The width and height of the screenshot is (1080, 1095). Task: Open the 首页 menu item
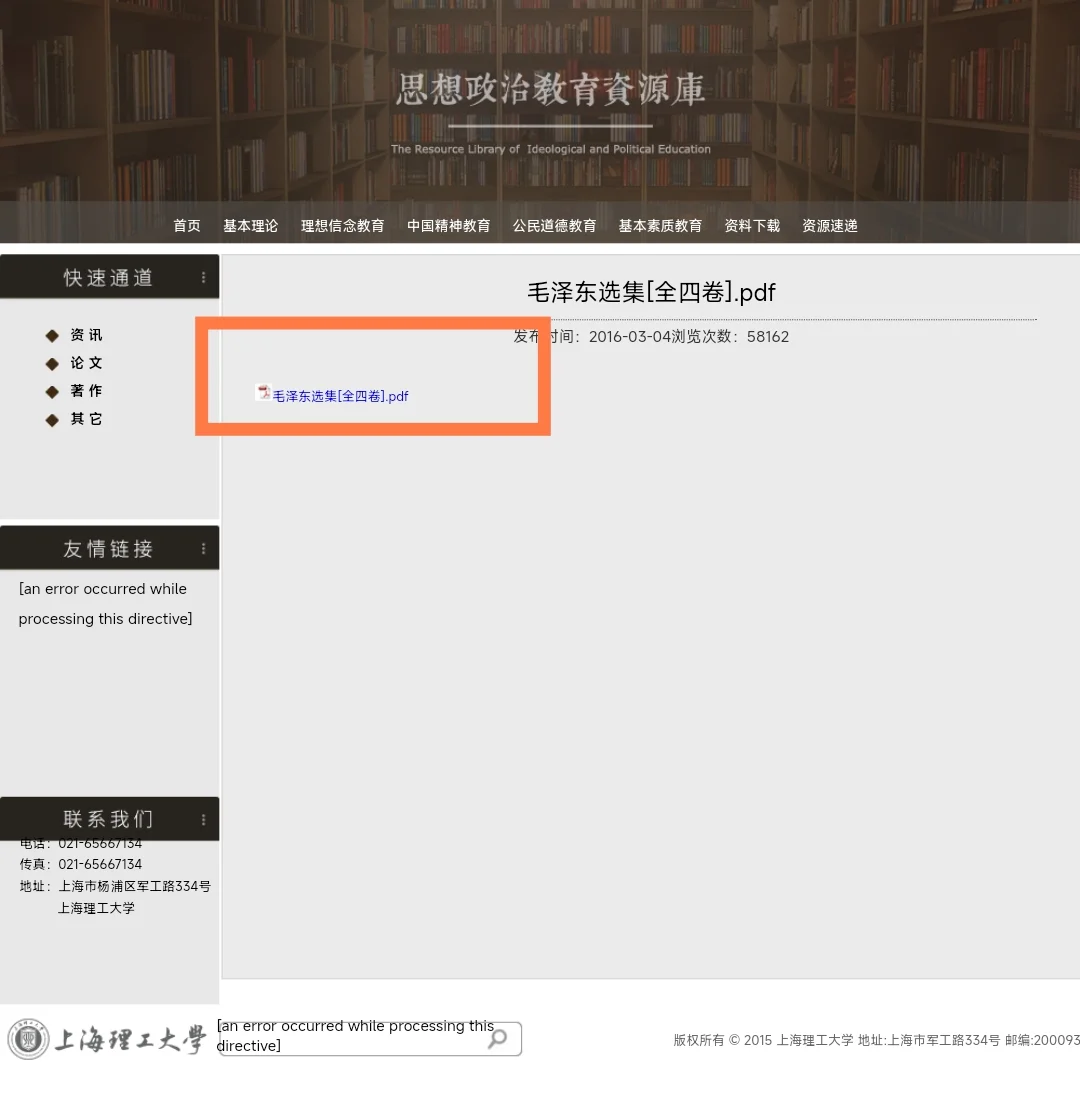186,226
